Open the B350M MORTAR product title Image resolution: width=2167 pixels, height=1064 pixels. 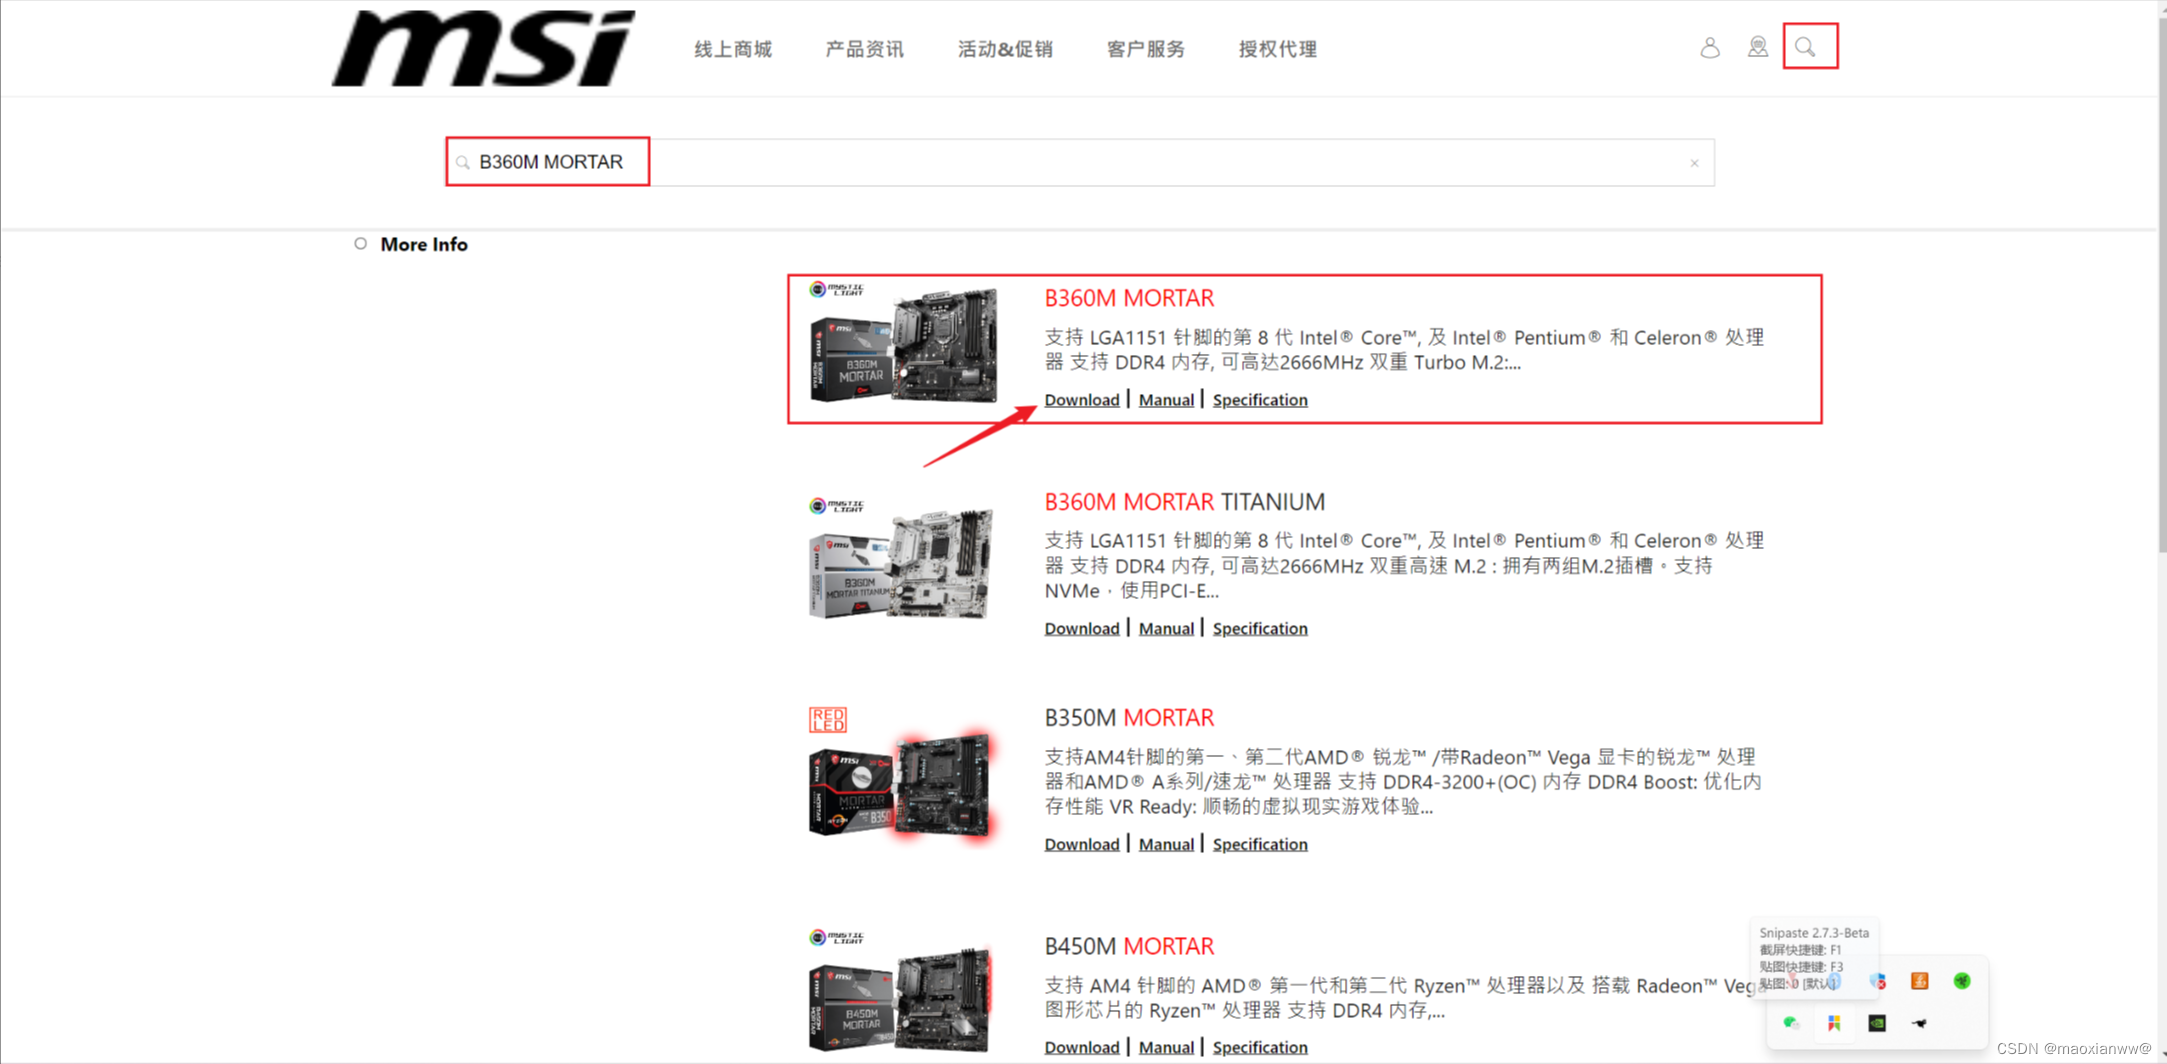pyautogui.click(x=1129, y=718)
